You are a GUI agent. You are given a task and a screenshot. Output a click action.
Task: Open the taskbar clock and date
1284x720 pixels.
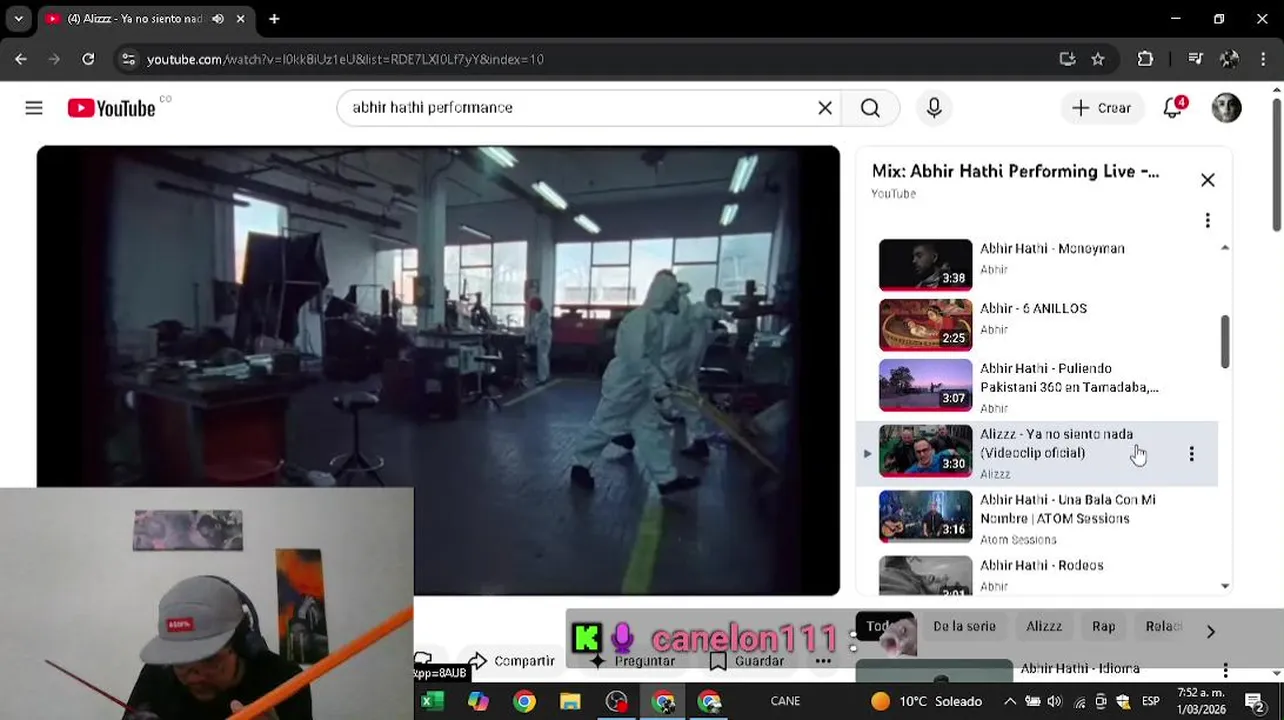click(1201, 701)
